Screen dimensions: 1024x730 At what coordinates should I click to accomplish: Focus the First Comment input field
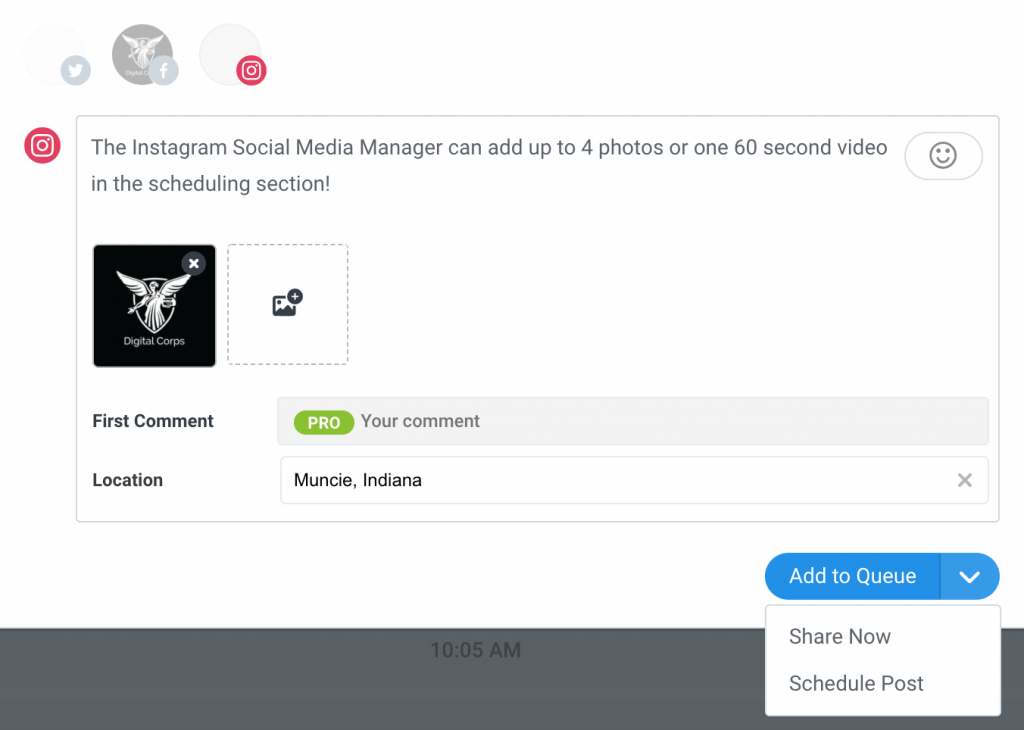660,422
